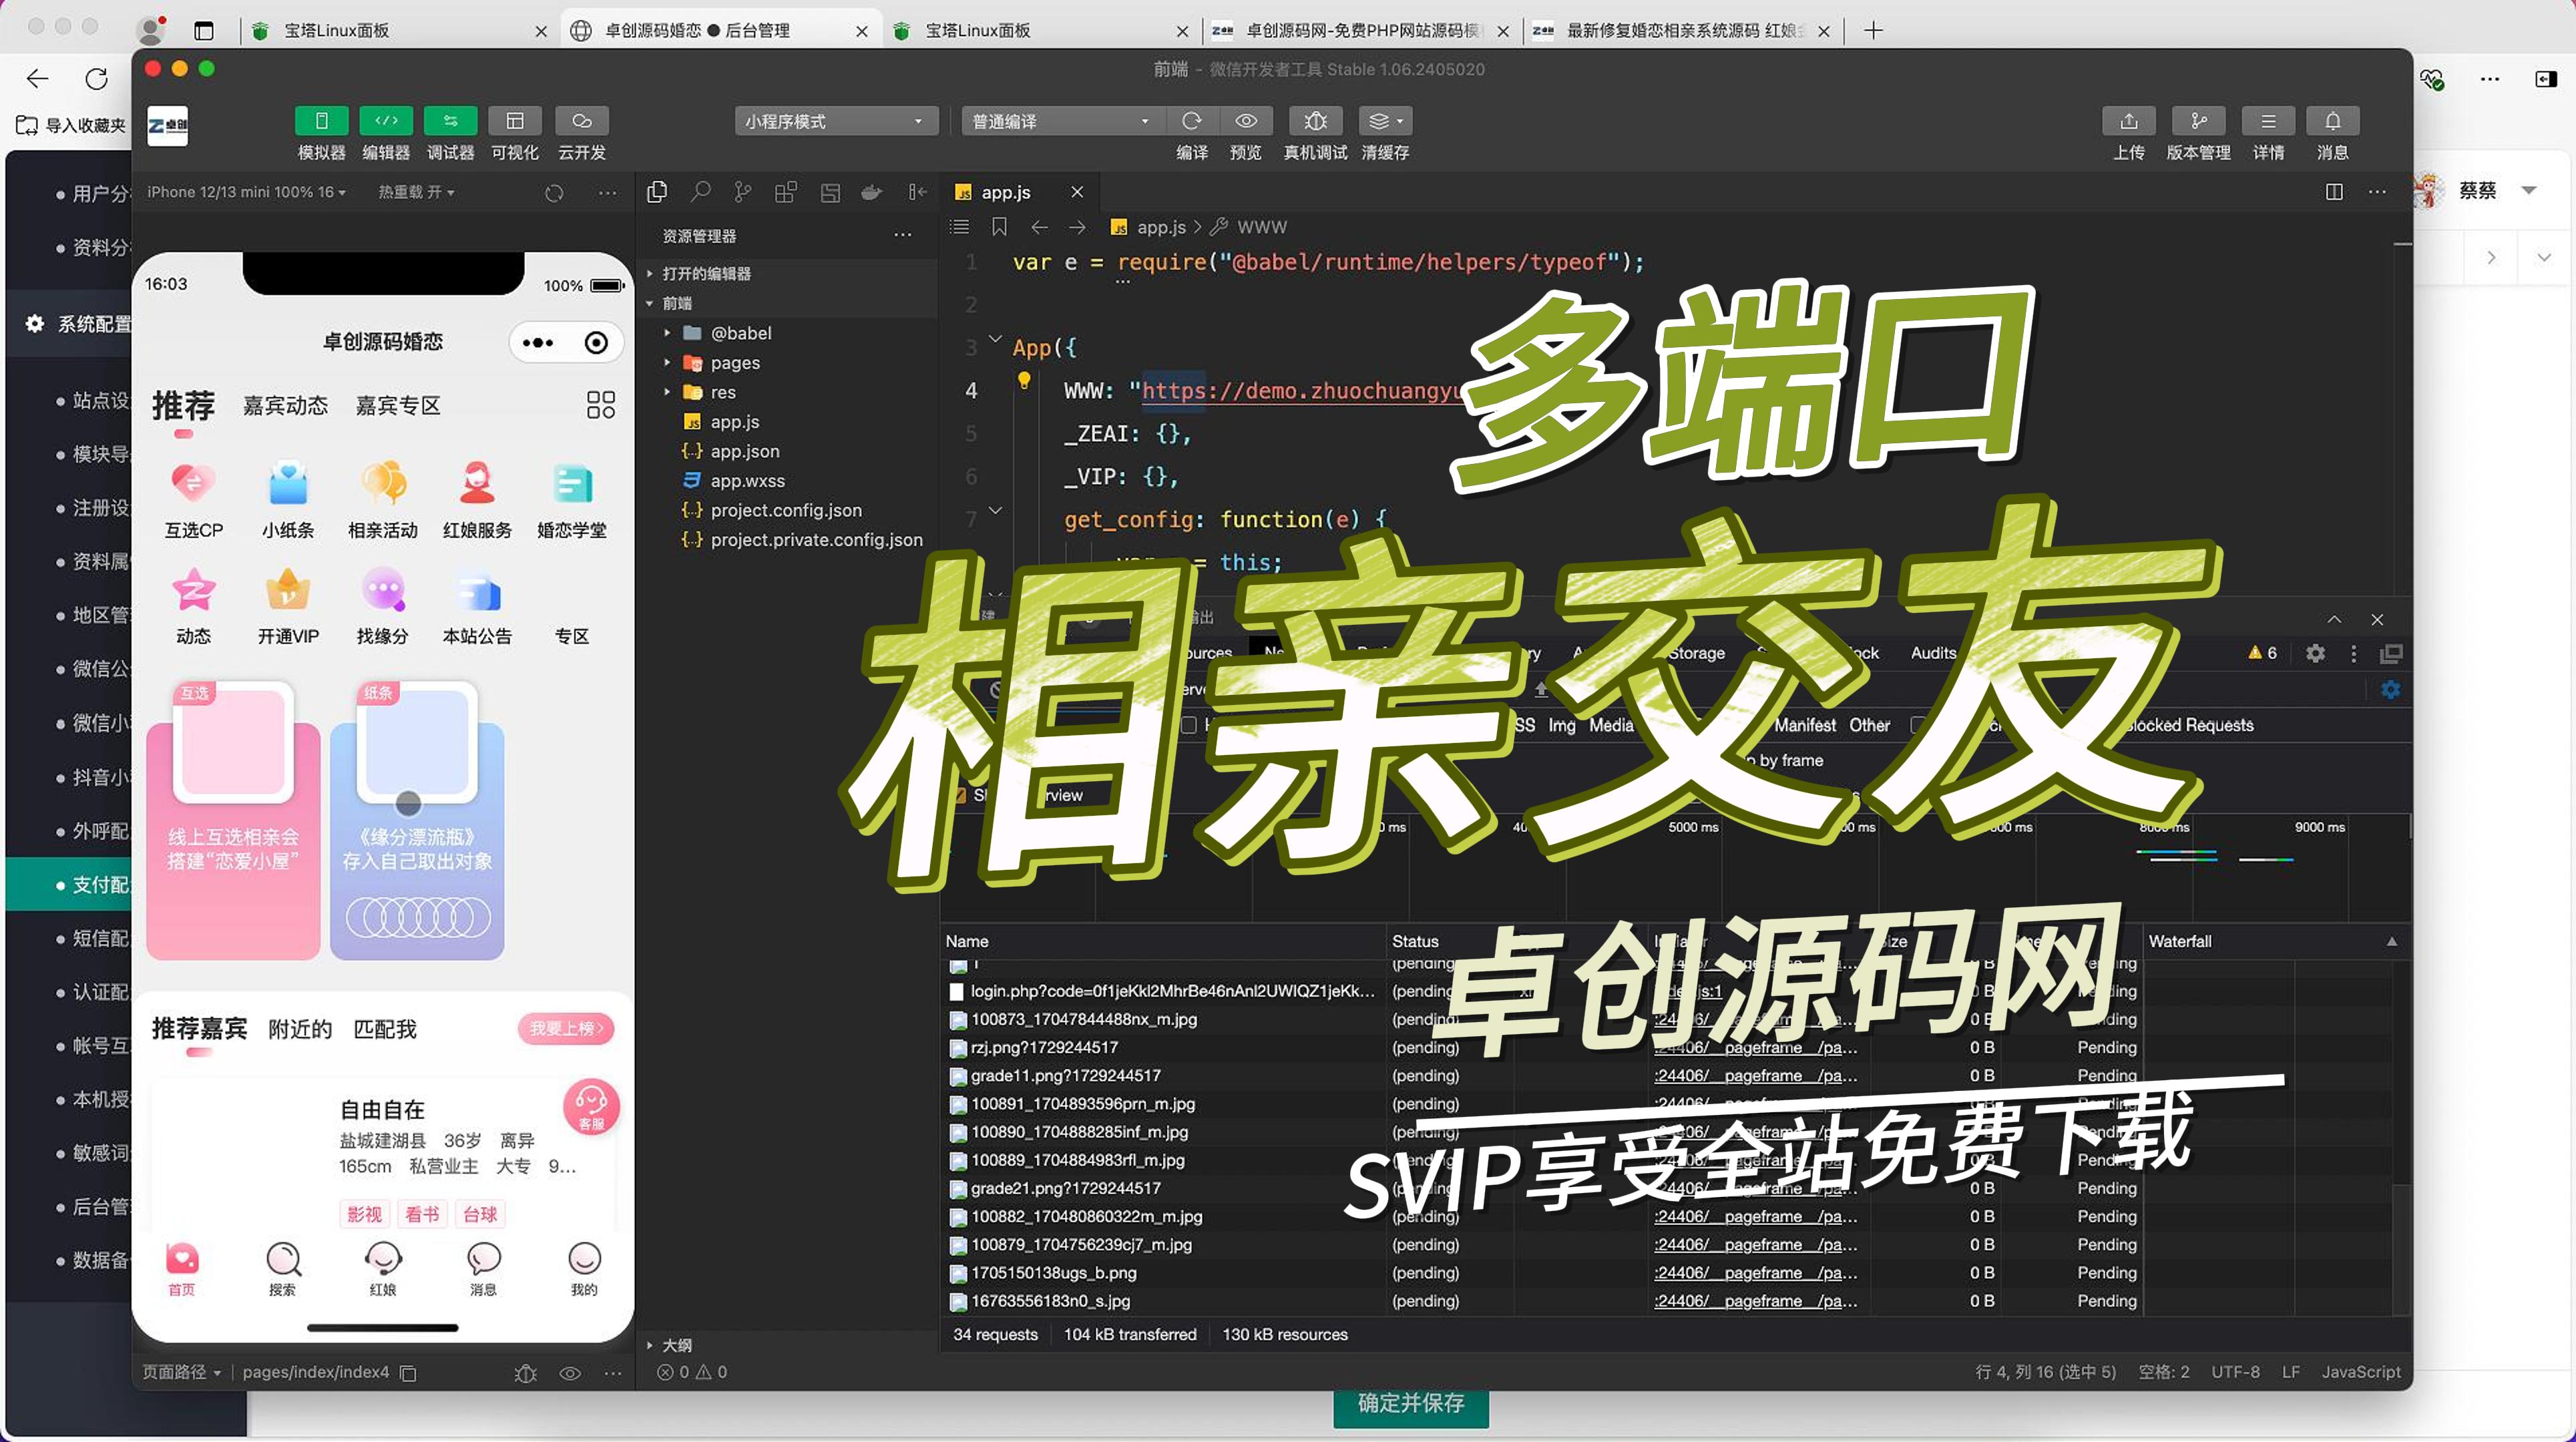This screenshot has height=1442, width=2576.
Task: Toggle the 调试器 debugger panel button
Action: (450, 122)
